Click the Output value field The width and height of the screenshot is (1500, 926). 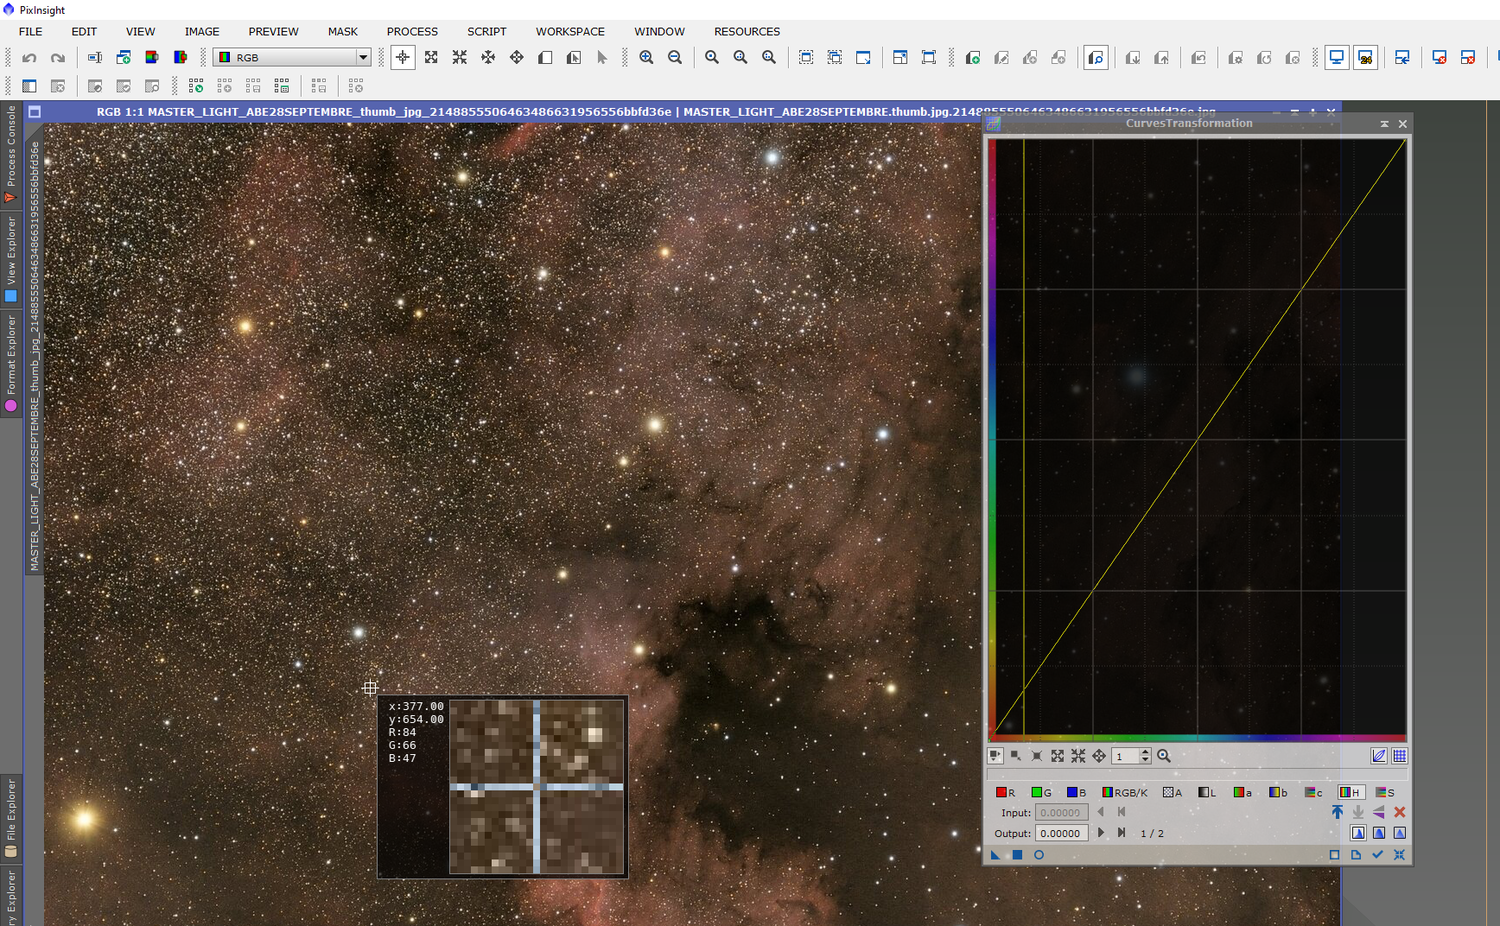[1061, 833]
